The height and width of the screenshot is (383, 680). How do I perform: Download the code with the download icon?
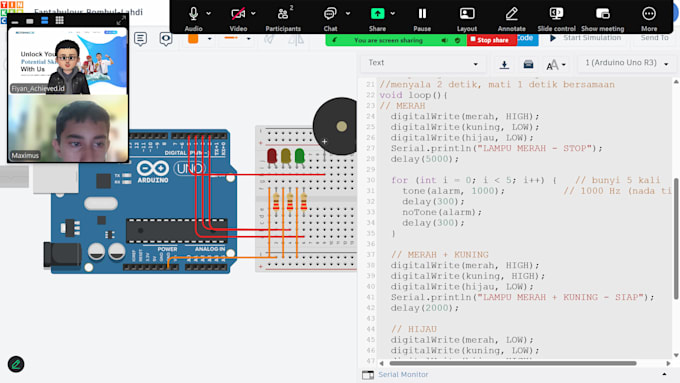[x=504, y=65]
